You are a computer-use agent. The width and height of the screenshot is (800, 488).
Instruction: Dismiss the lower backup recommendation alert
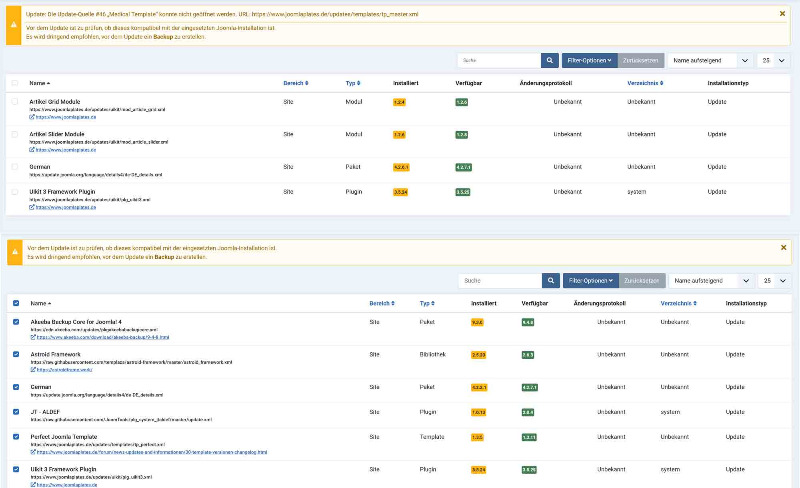(x=784, y=248)
